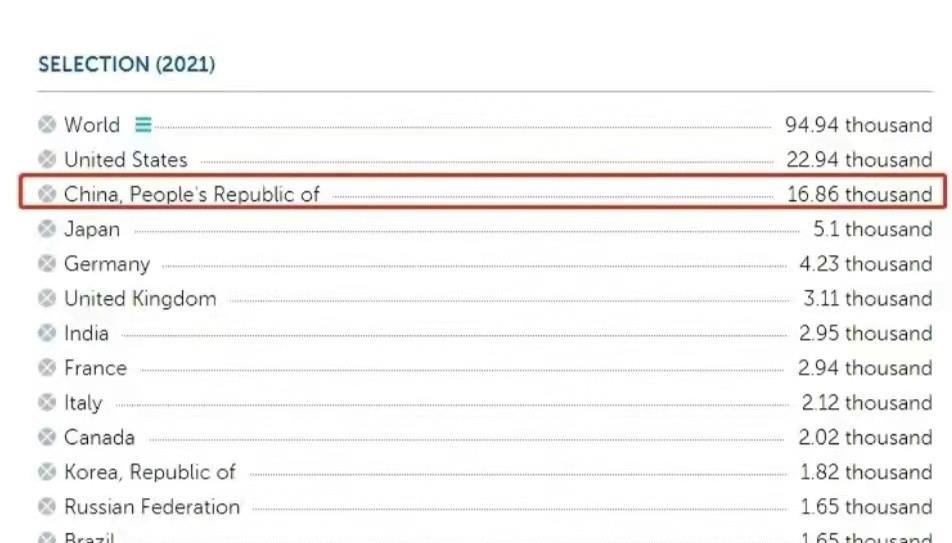Viewport: 952px width, 543px height.
Task: Remove India from the selection
Action: click(47, 333)
